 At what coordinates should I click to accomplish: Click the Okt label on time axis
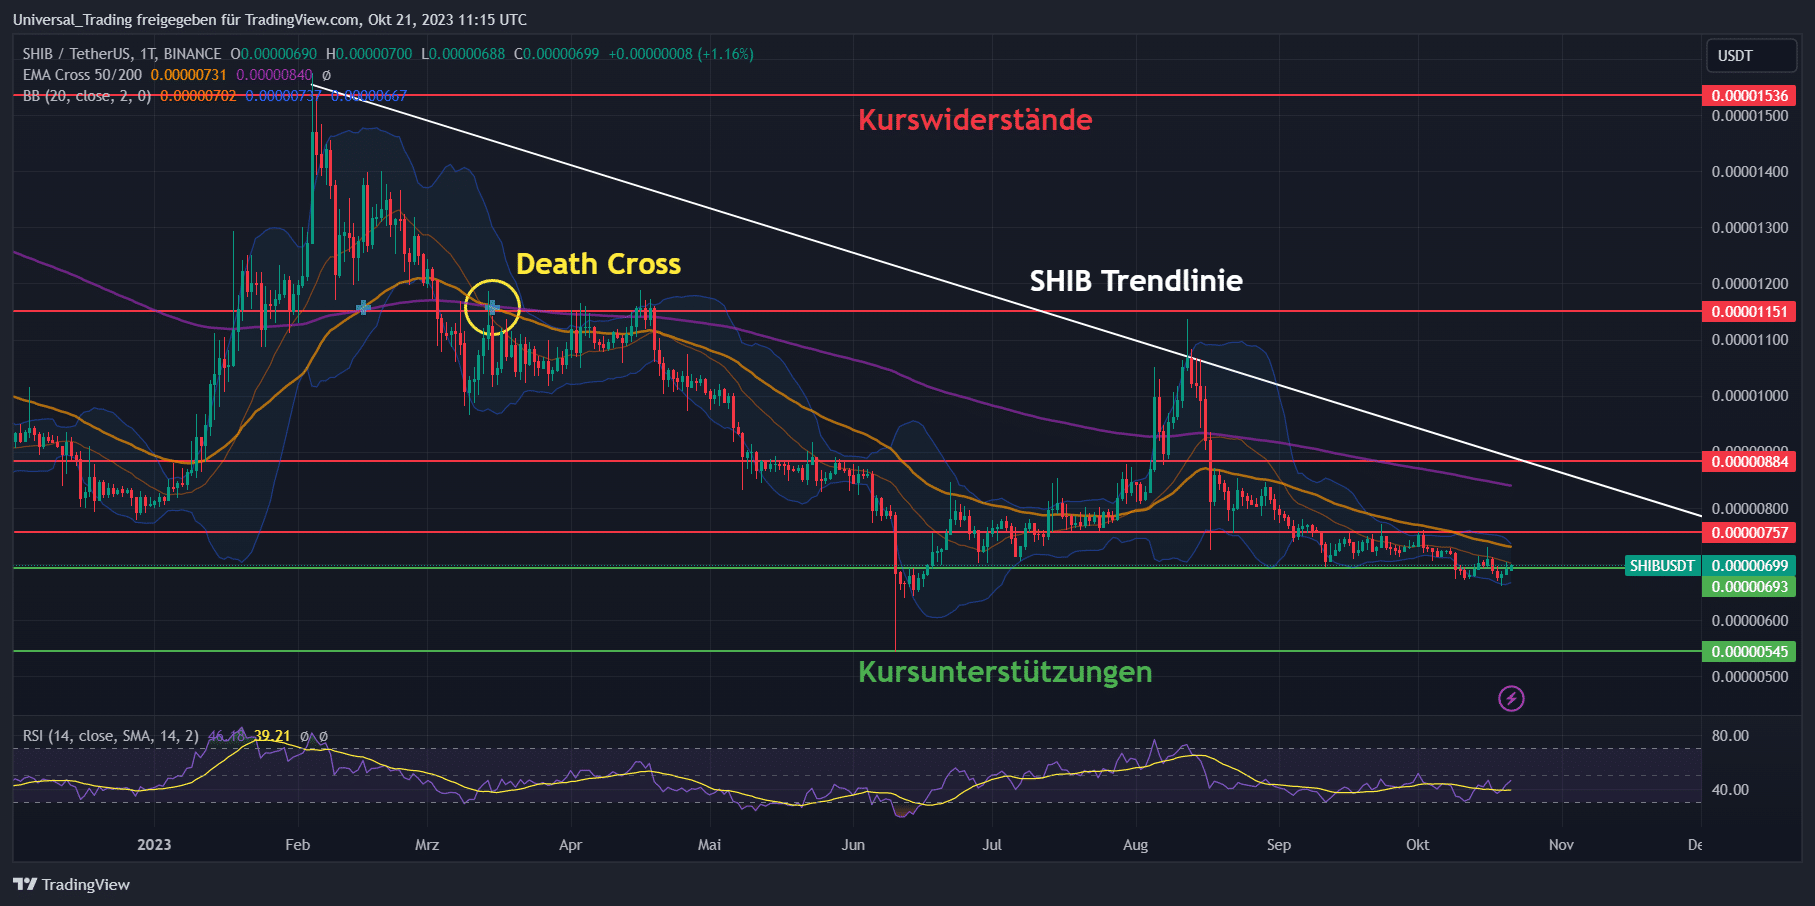coord(1418,845)
